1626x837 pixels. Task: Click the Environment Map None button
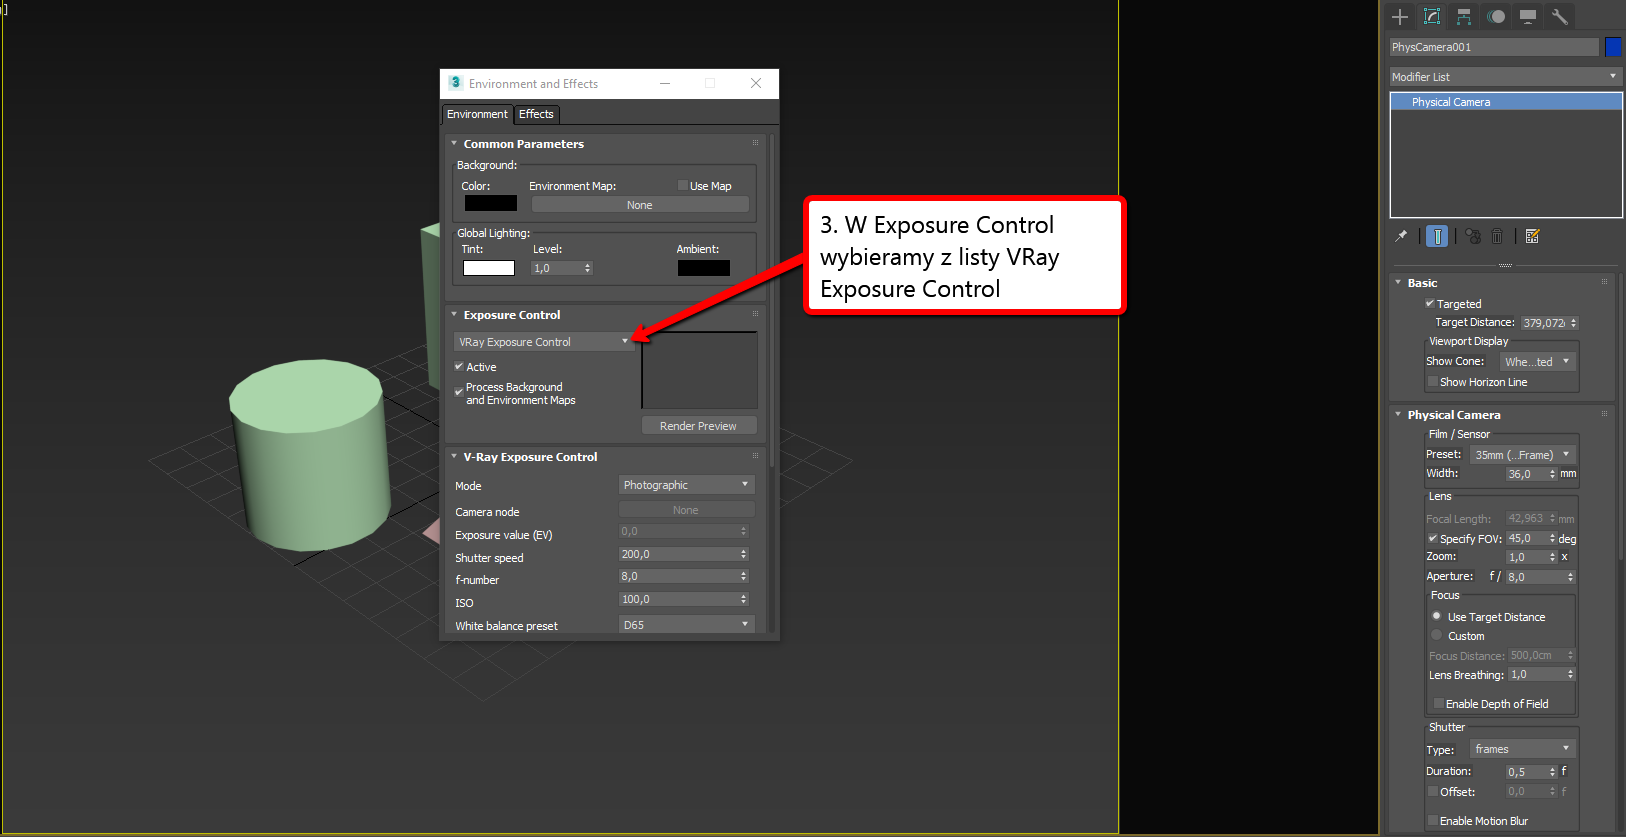[x=640, y=205]
